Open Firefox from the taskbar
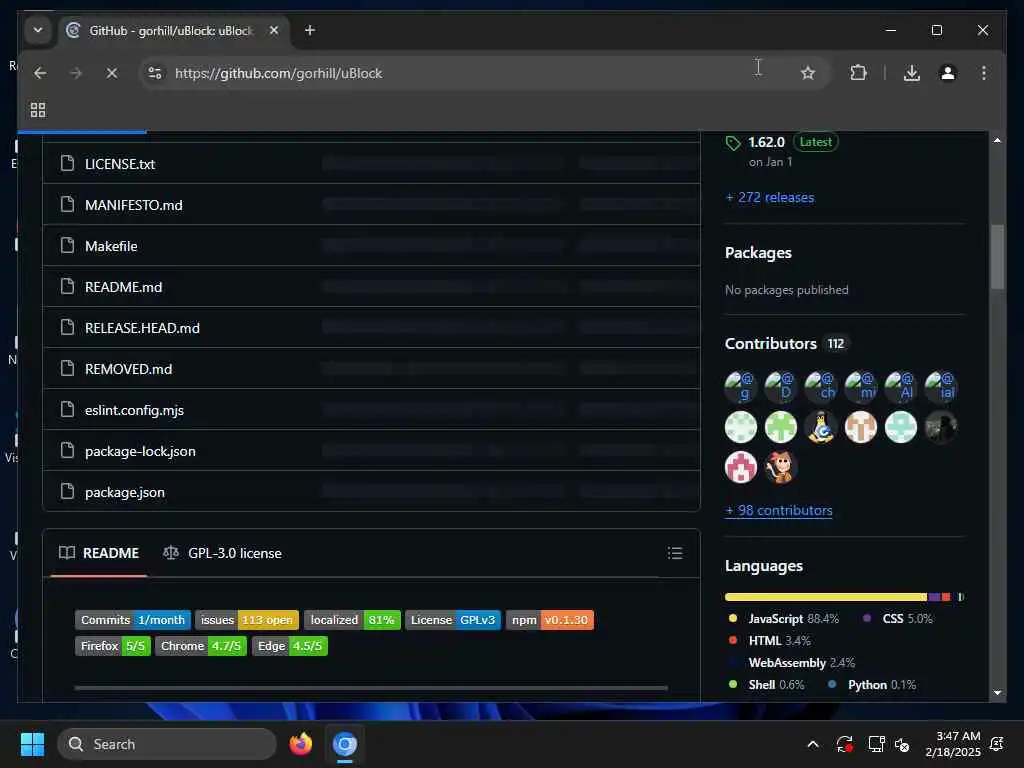1024x768 pixels. (301, 744)
